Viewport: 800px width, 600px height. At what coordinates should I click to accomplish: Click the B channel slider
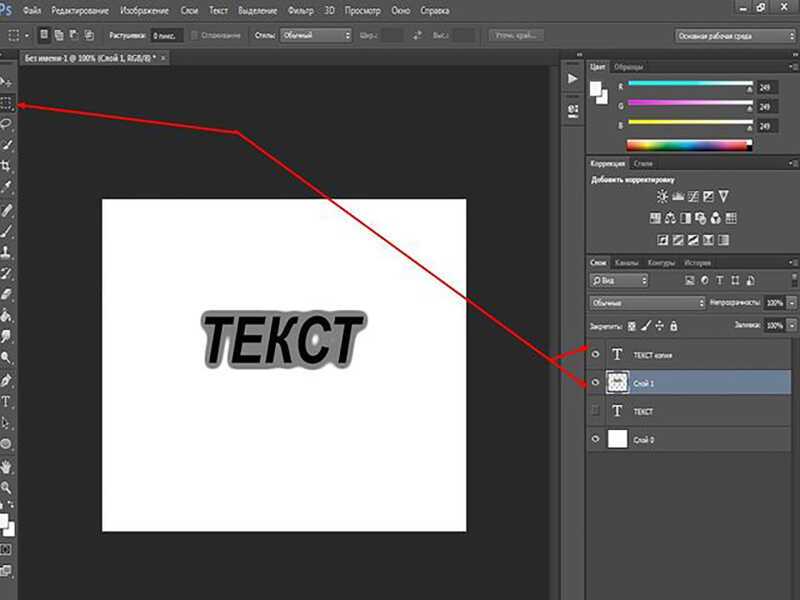point(690,122)
